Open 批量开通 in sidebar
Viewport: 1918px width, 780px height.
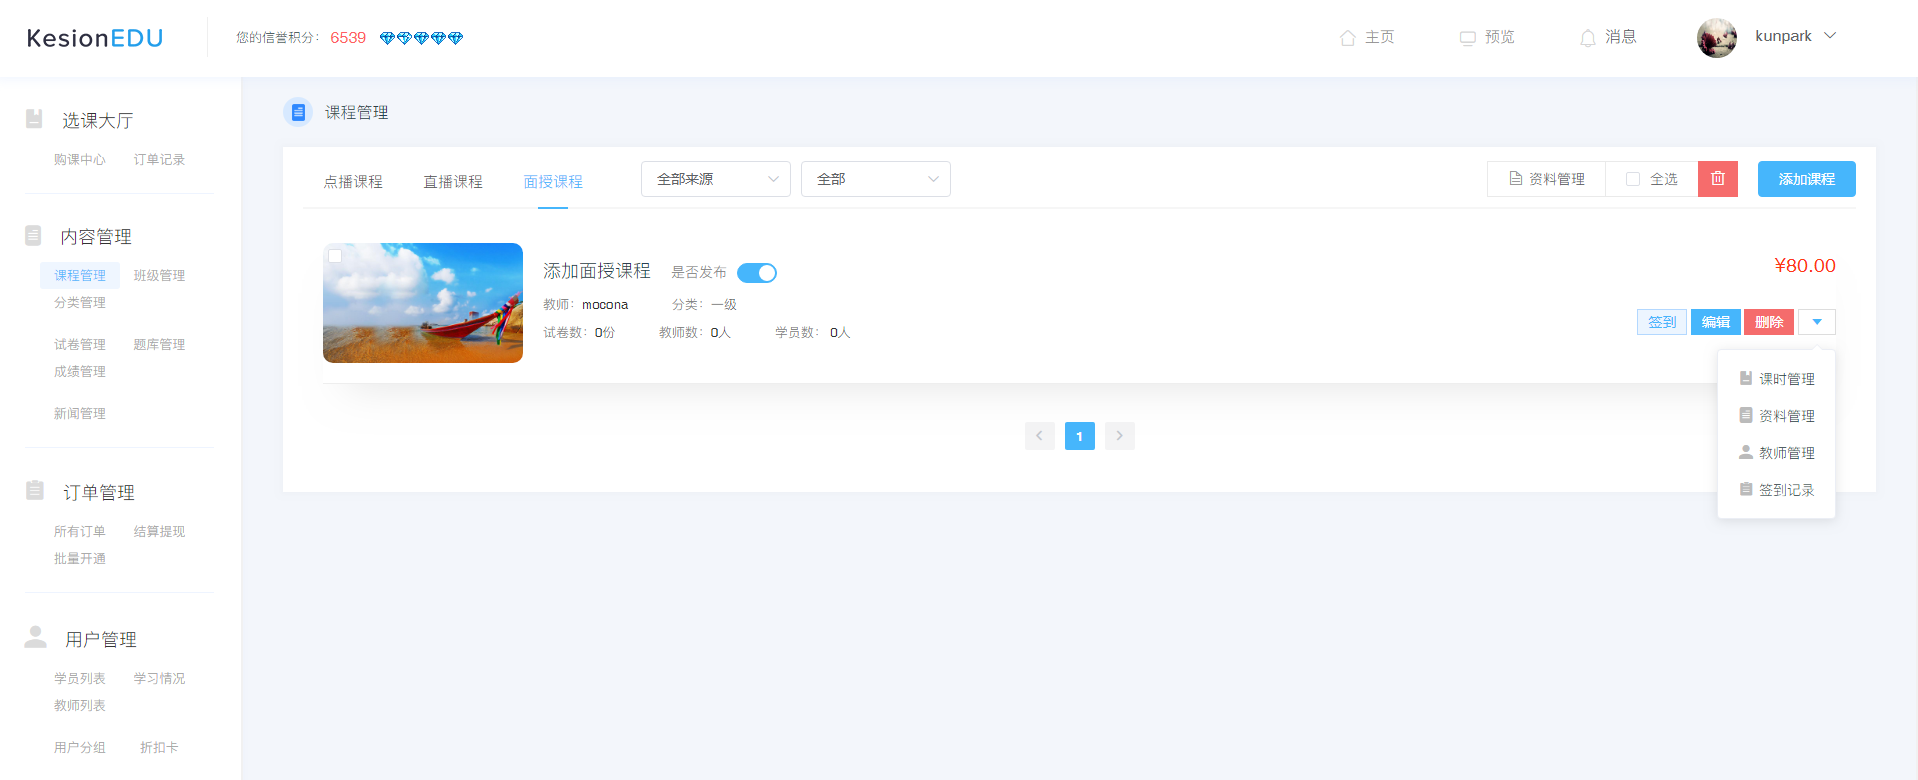pyautogui.click(x=80, y=558)
